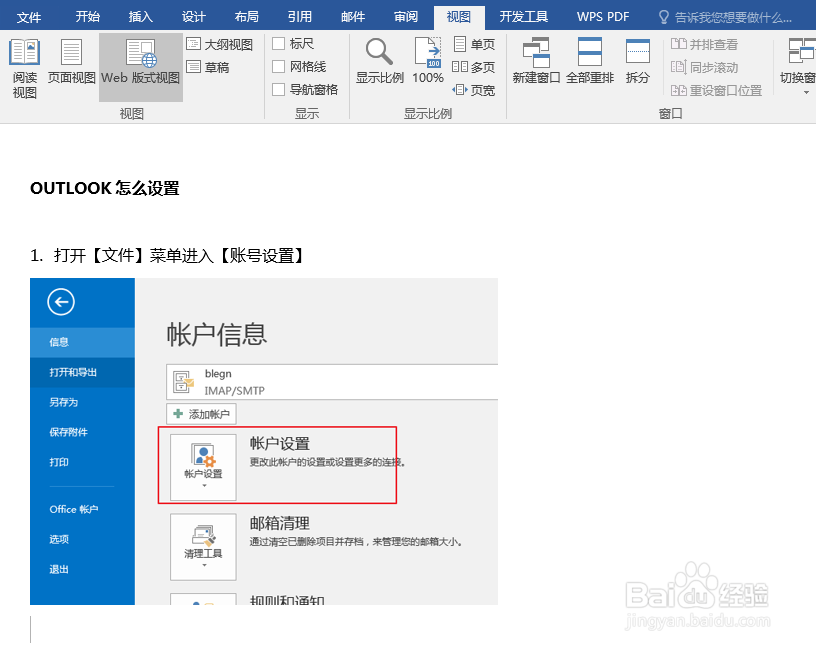This screenshot has height=649, width=816.
Task: Click the 邮箱清理 heading text
Action: (x=280, y=523)
